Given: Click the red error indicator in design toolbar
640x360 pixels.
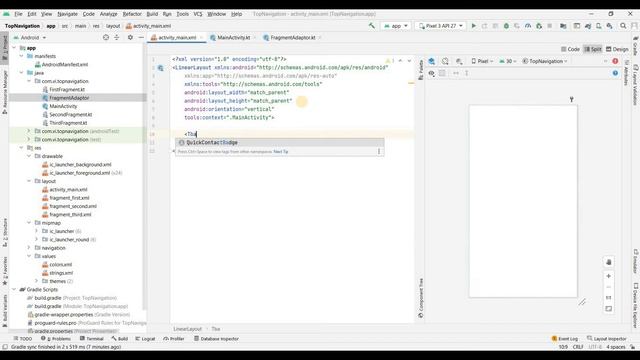Looking at the screenshot, I should click(615, 61).
